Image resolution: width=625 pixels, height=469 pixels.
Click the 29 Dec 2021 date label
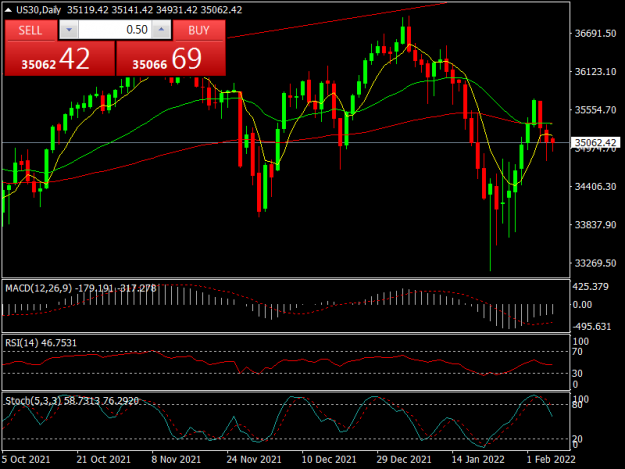404,459
